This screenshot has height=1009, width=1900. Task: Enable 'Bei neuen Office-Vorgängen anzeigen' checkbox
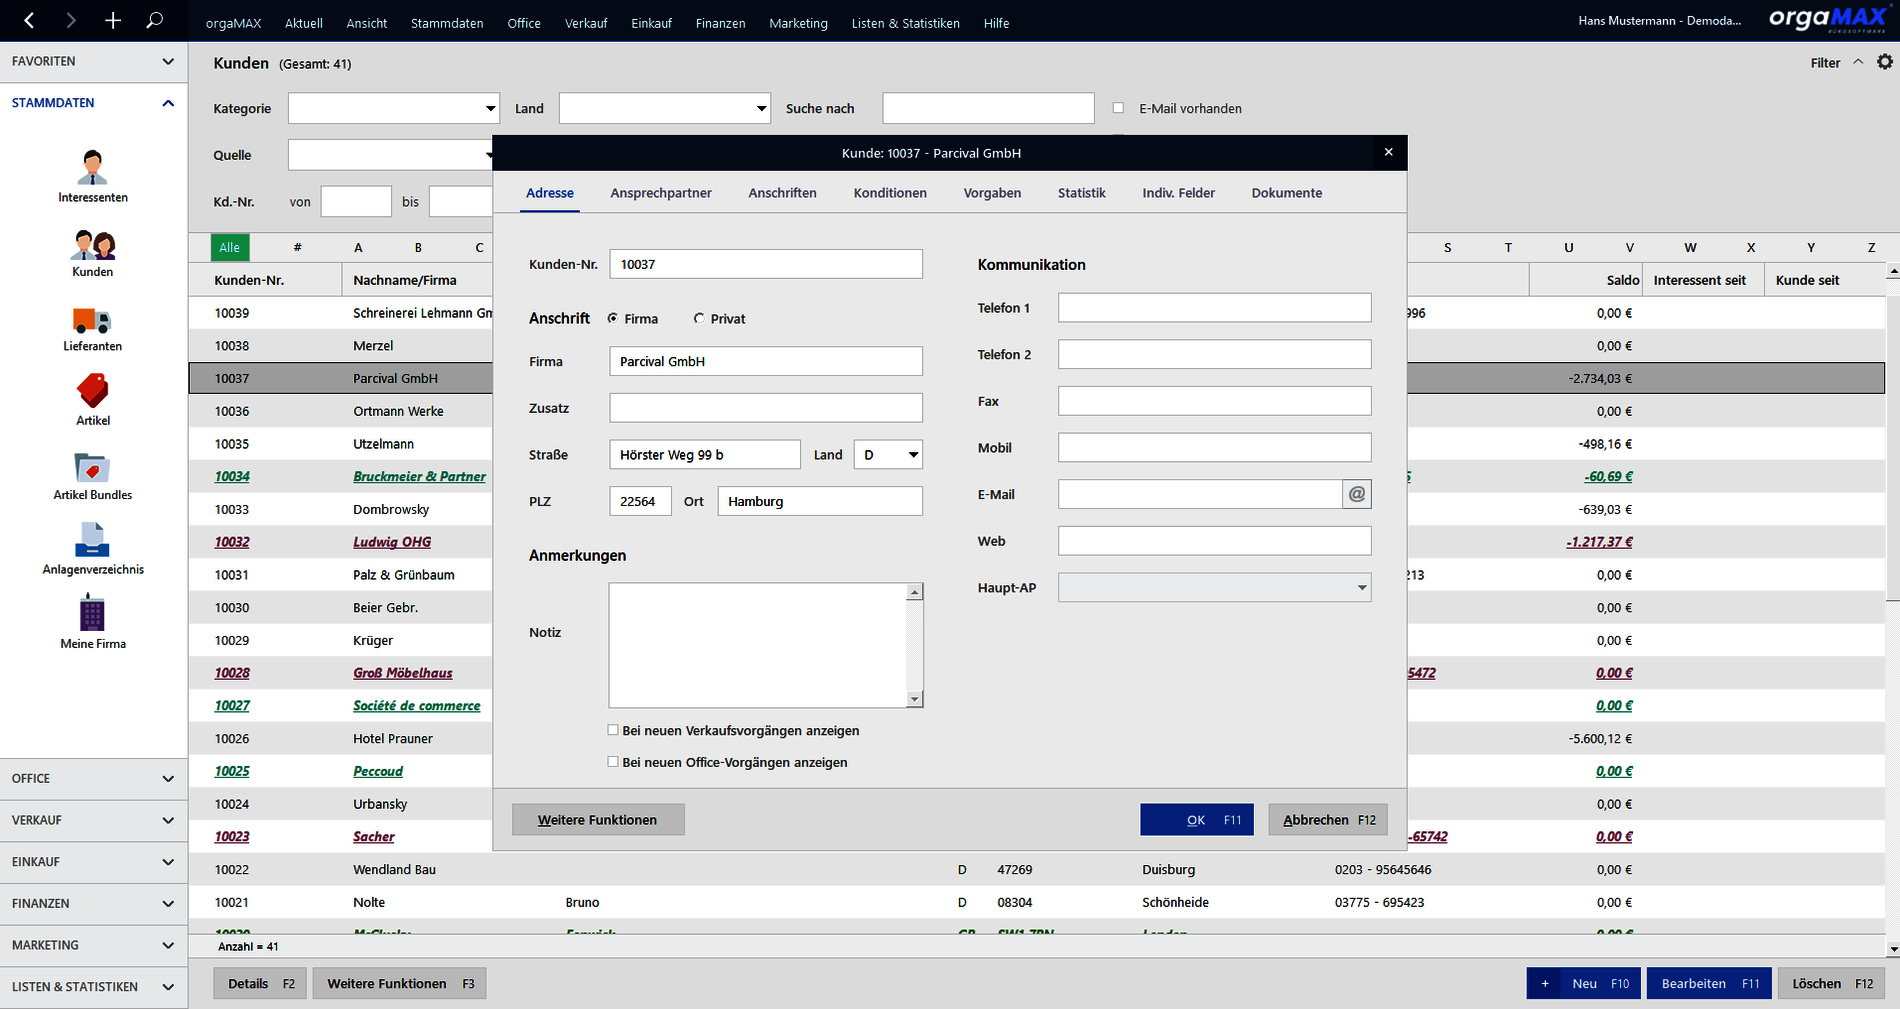click(613, 762)
